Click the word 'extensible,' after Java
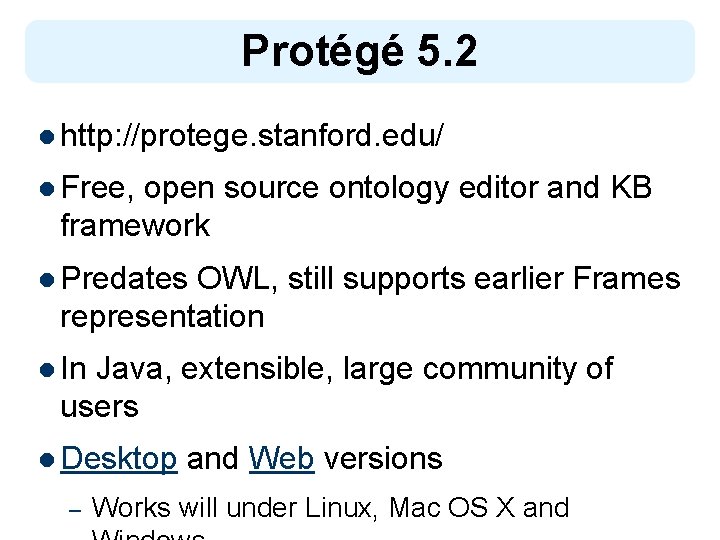Screen dimensions: 720x540 pos(257,369)
